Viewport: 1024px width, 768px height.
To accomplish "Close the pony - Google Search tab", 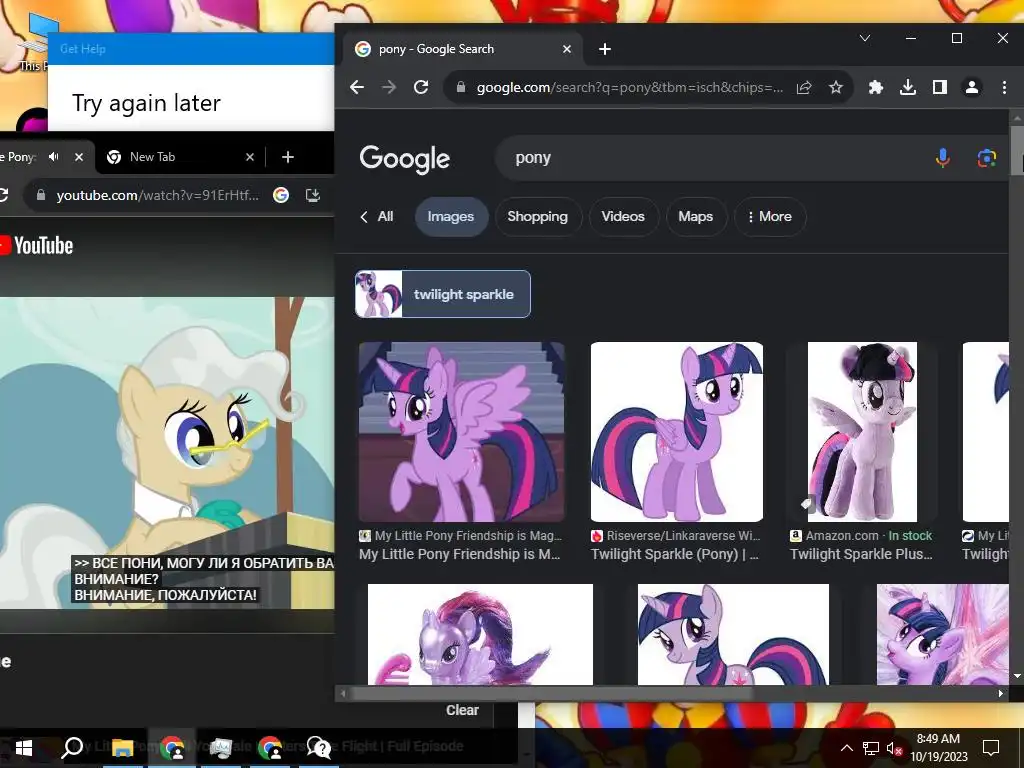I will [x=567, y=49].
